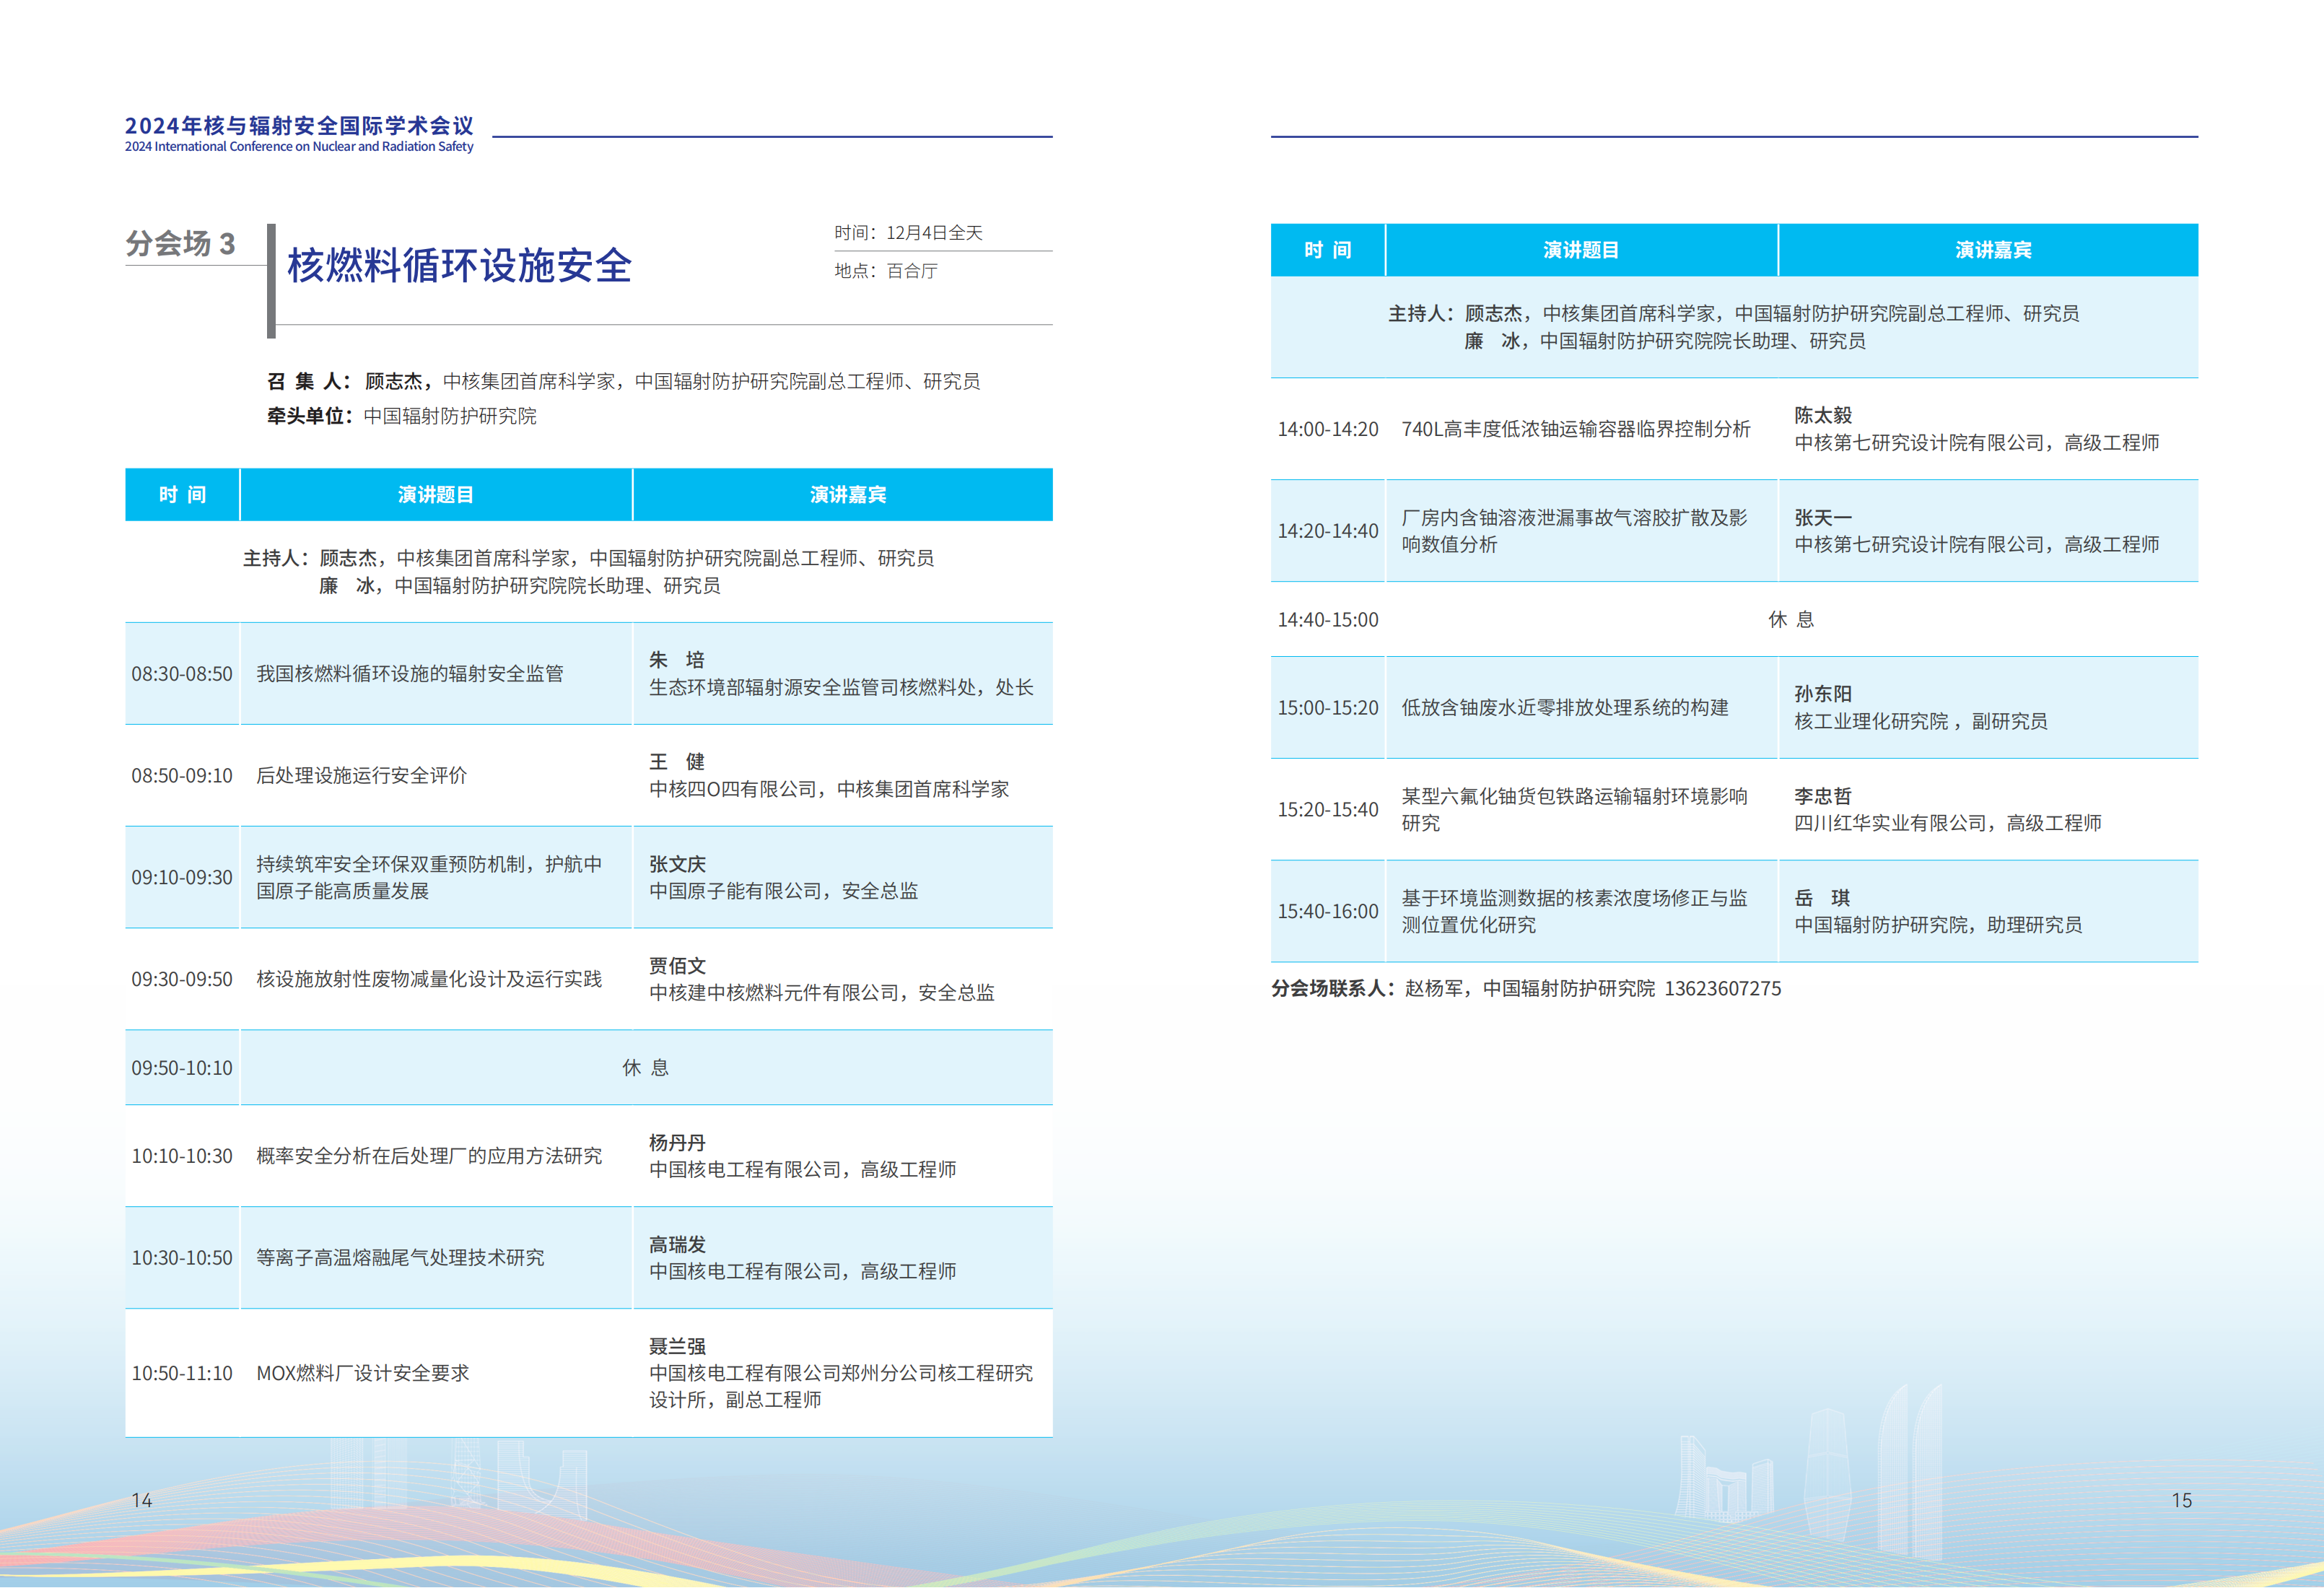Click speaker name 朱 培
The height and width of the screenshot is (1588, 2324).
[x=677, y=660]
